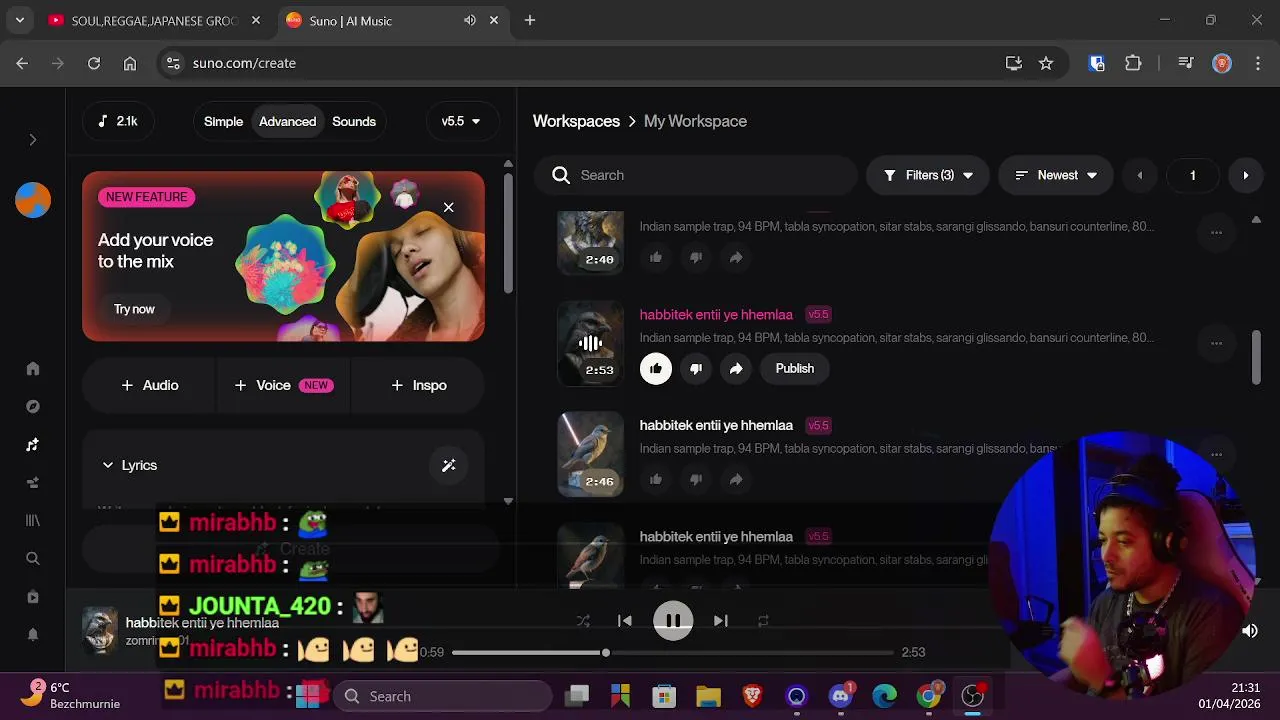Dislike the 2:46 habbitek entii ye hhemlaa song
Image resolution: width=1280 pixels, height=720 pixels.
click(x=696, y=480)
